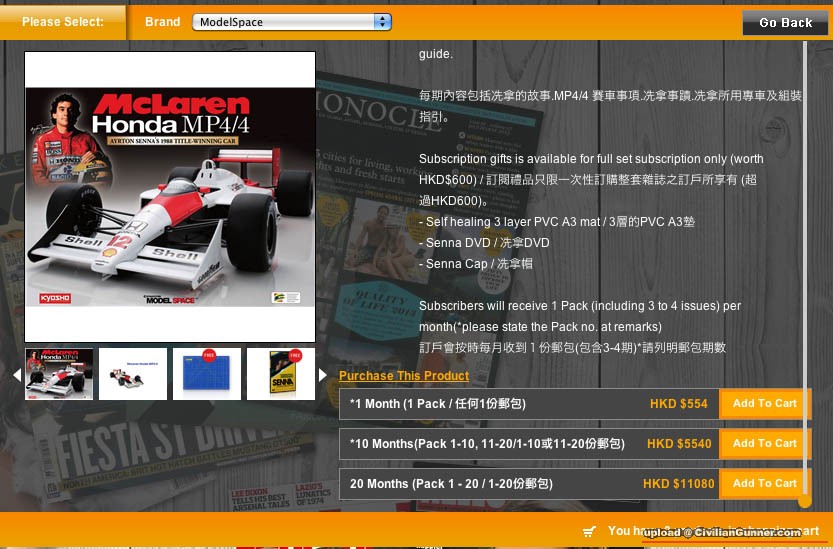Open the Brand dropdown showing ModelSpace
The height and width of the screenshot is (549, 833).
(x=291, y=21)
